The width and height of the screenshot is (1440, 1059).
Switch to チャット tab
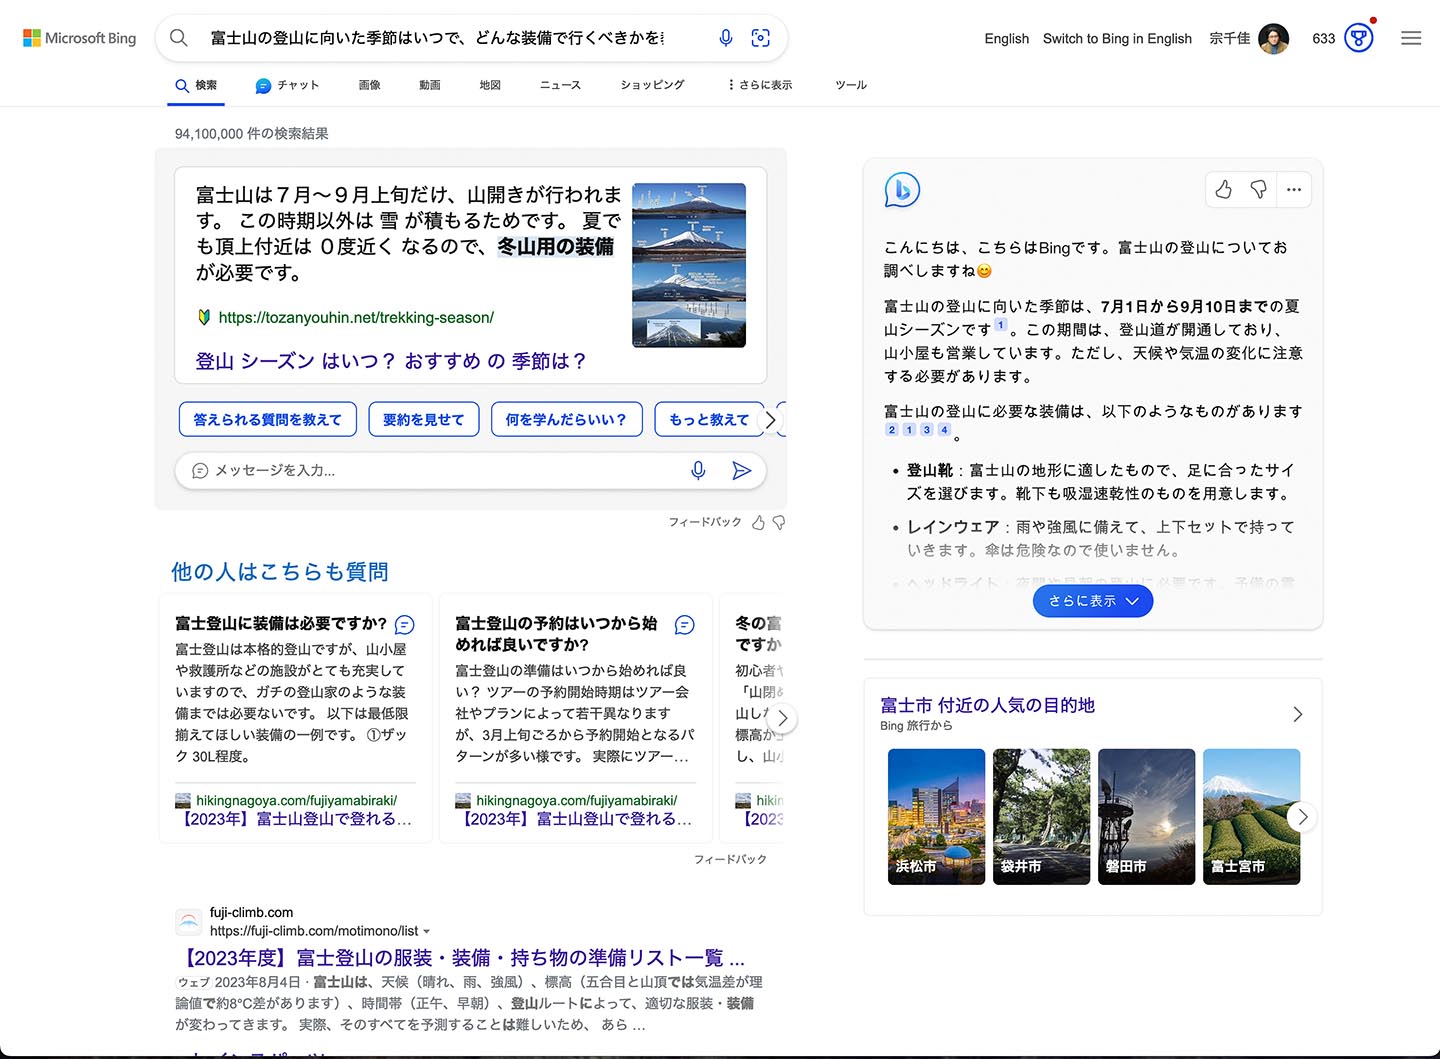pyautogui.click(x=287, y=85)
